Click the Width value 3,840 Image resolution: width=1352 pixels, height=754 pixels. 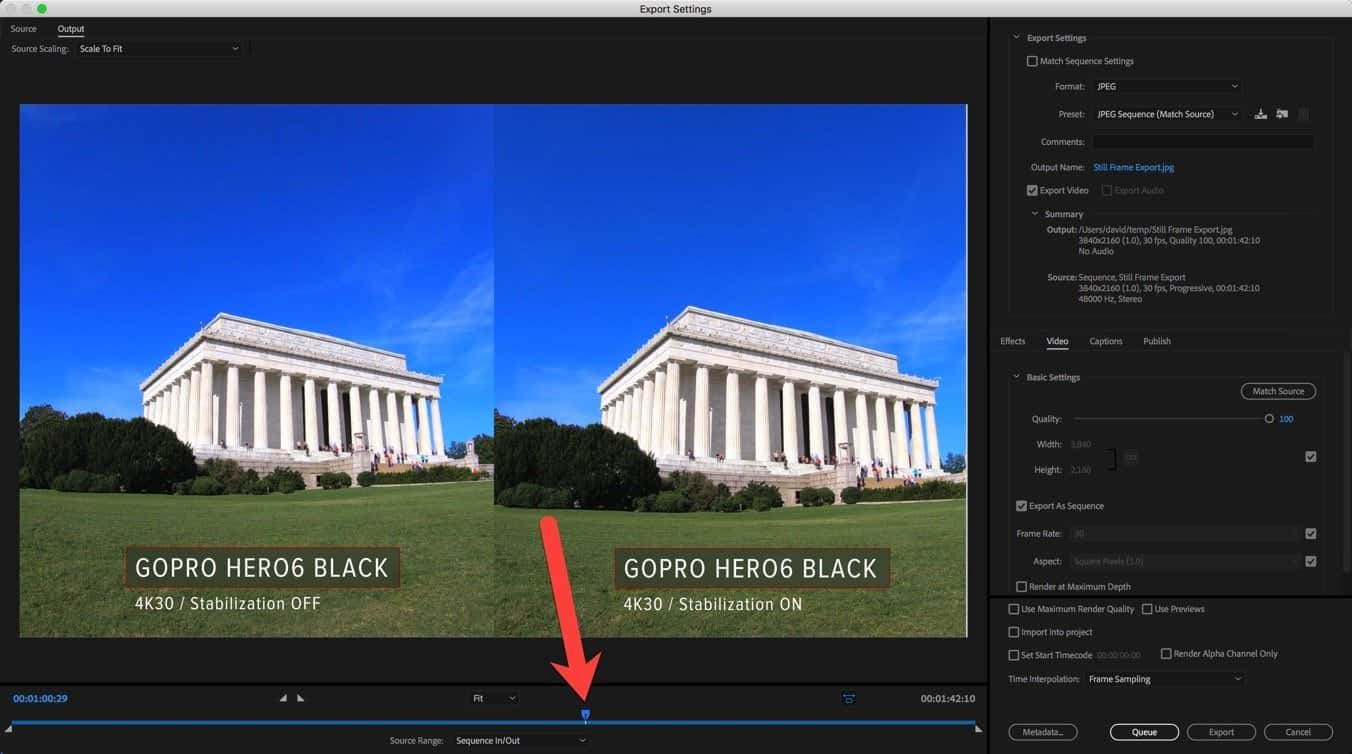[1081, 444]
